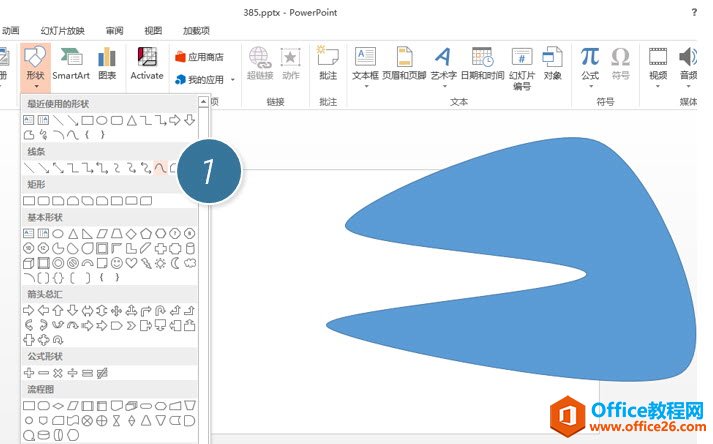This screenshot has width=713, height=444.
Task: Pick the left arrow in 箭头总汇
Action: (43, 311)
